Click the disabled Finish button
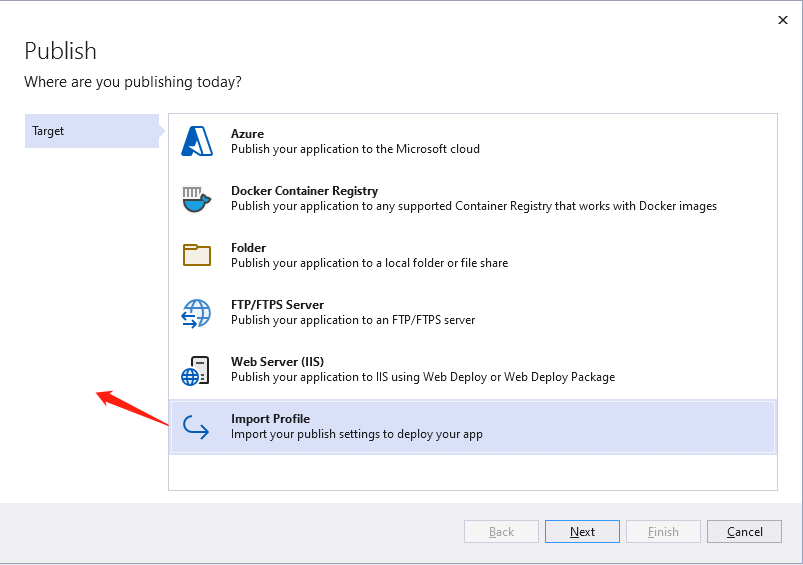803x565 pixels. click(x=663, y=532)
